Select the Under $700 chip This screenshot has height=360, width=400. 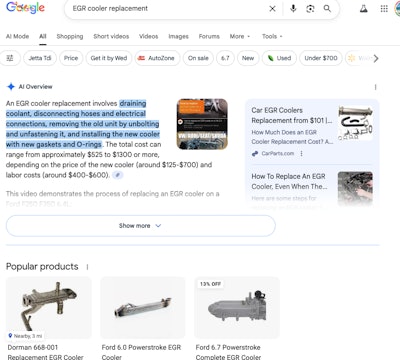[321, 58]
